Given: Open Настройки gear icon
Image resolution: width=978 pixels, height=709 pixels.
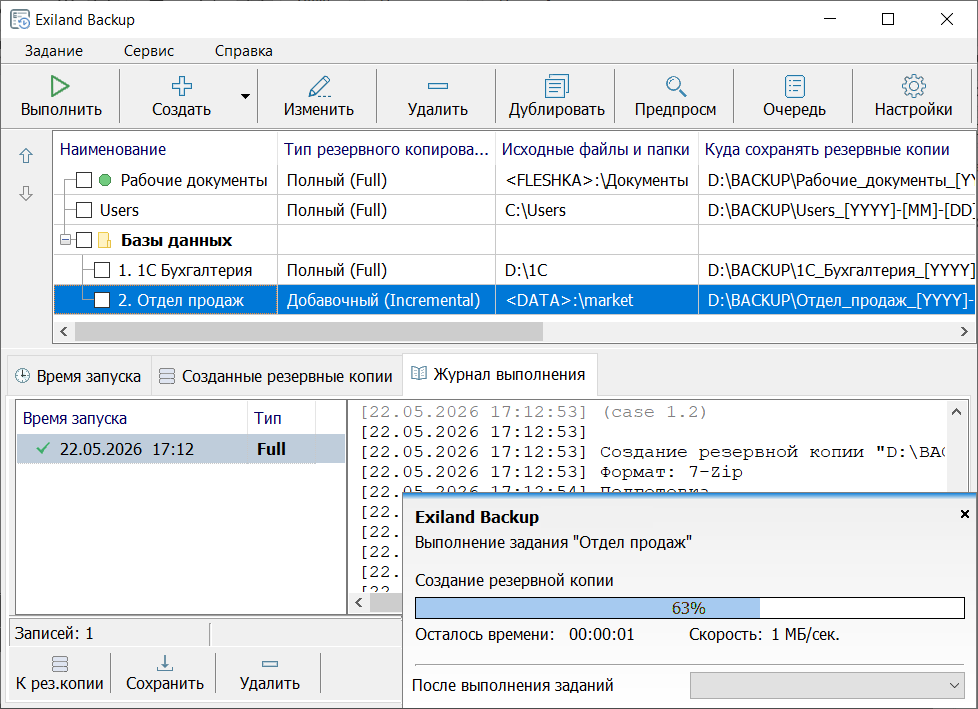Looking at the screenshot, I should coord(914,86).
